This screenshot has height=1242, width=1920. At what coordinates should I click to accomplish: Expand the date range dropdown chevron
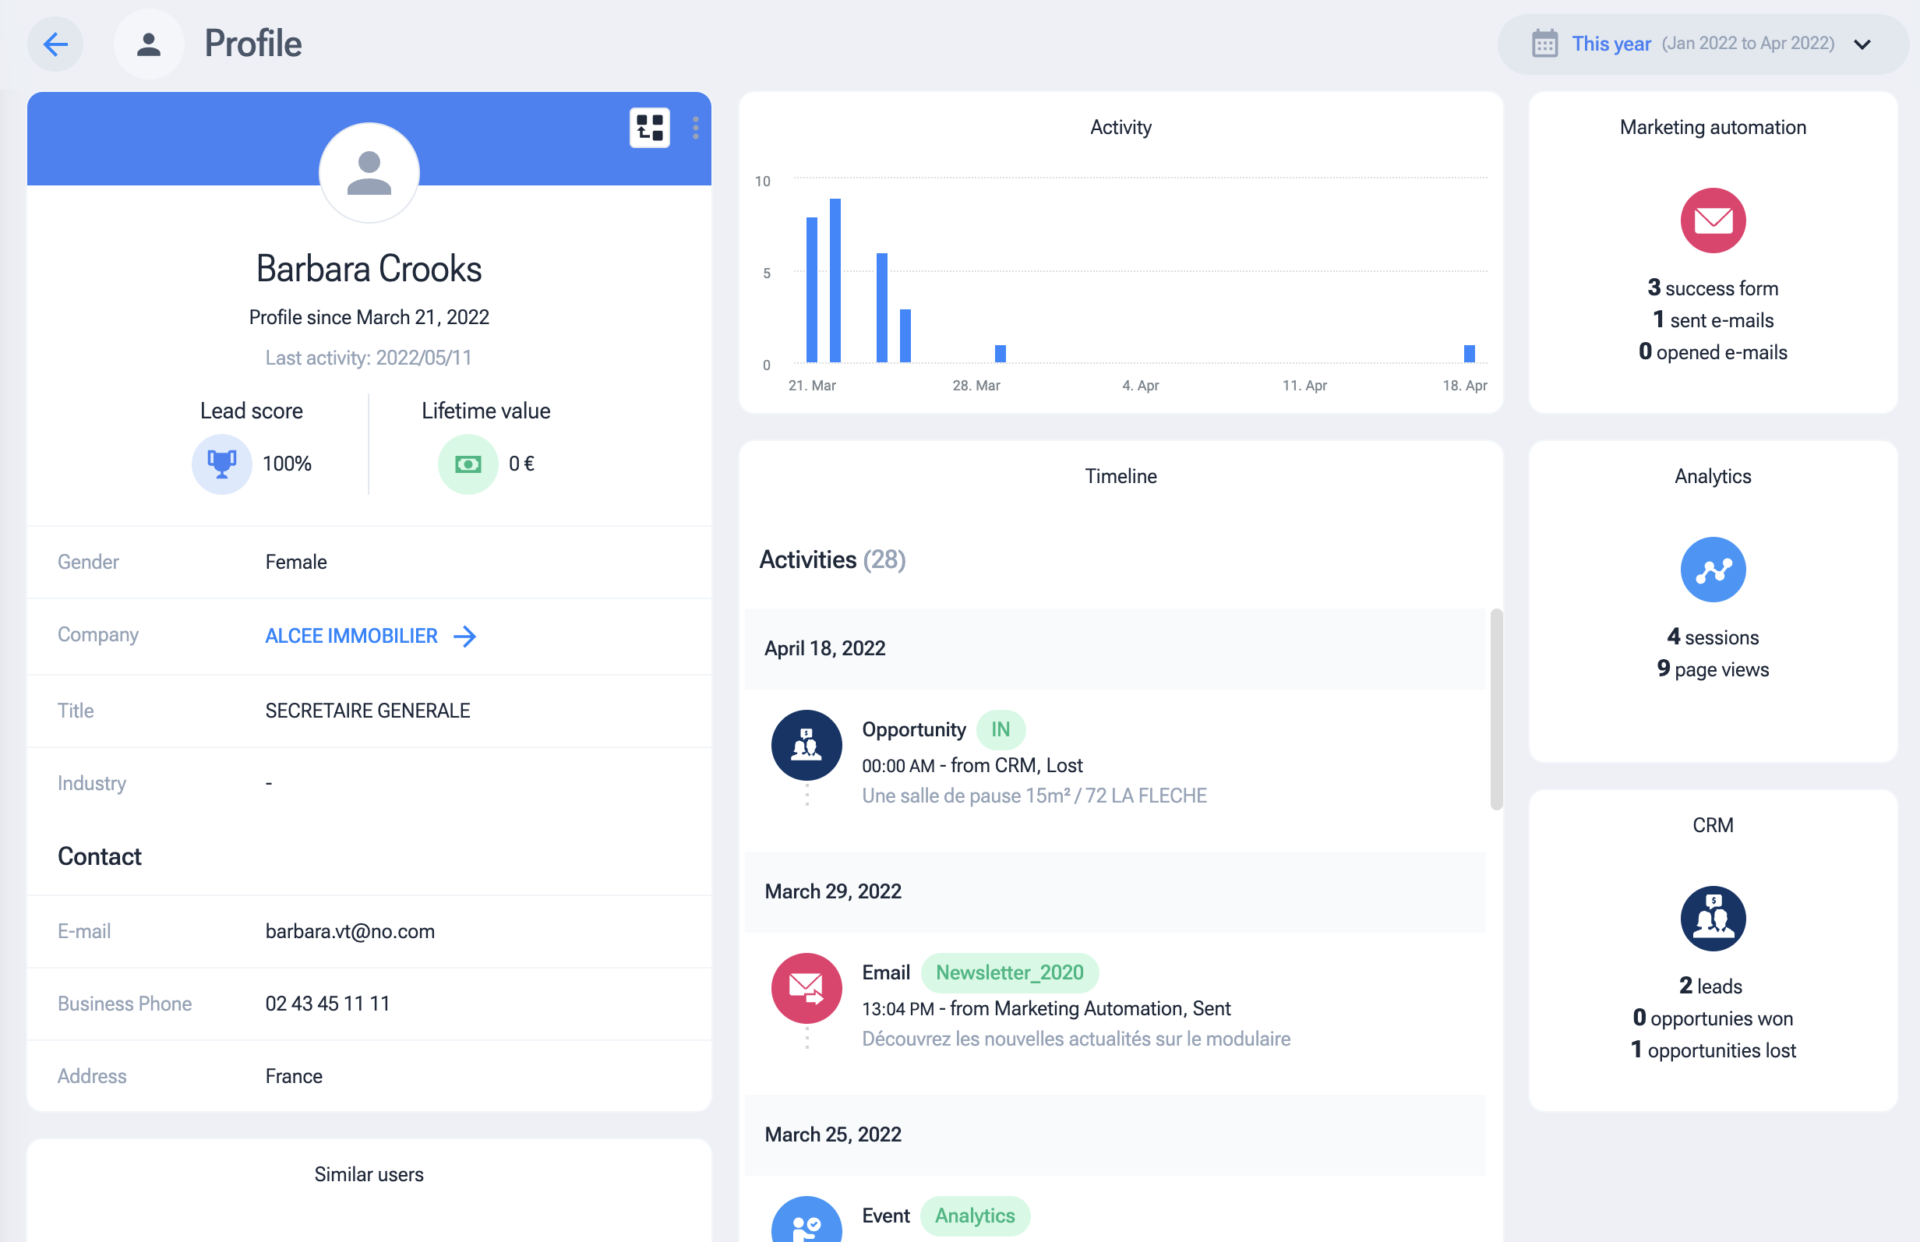pos(1863,44)
